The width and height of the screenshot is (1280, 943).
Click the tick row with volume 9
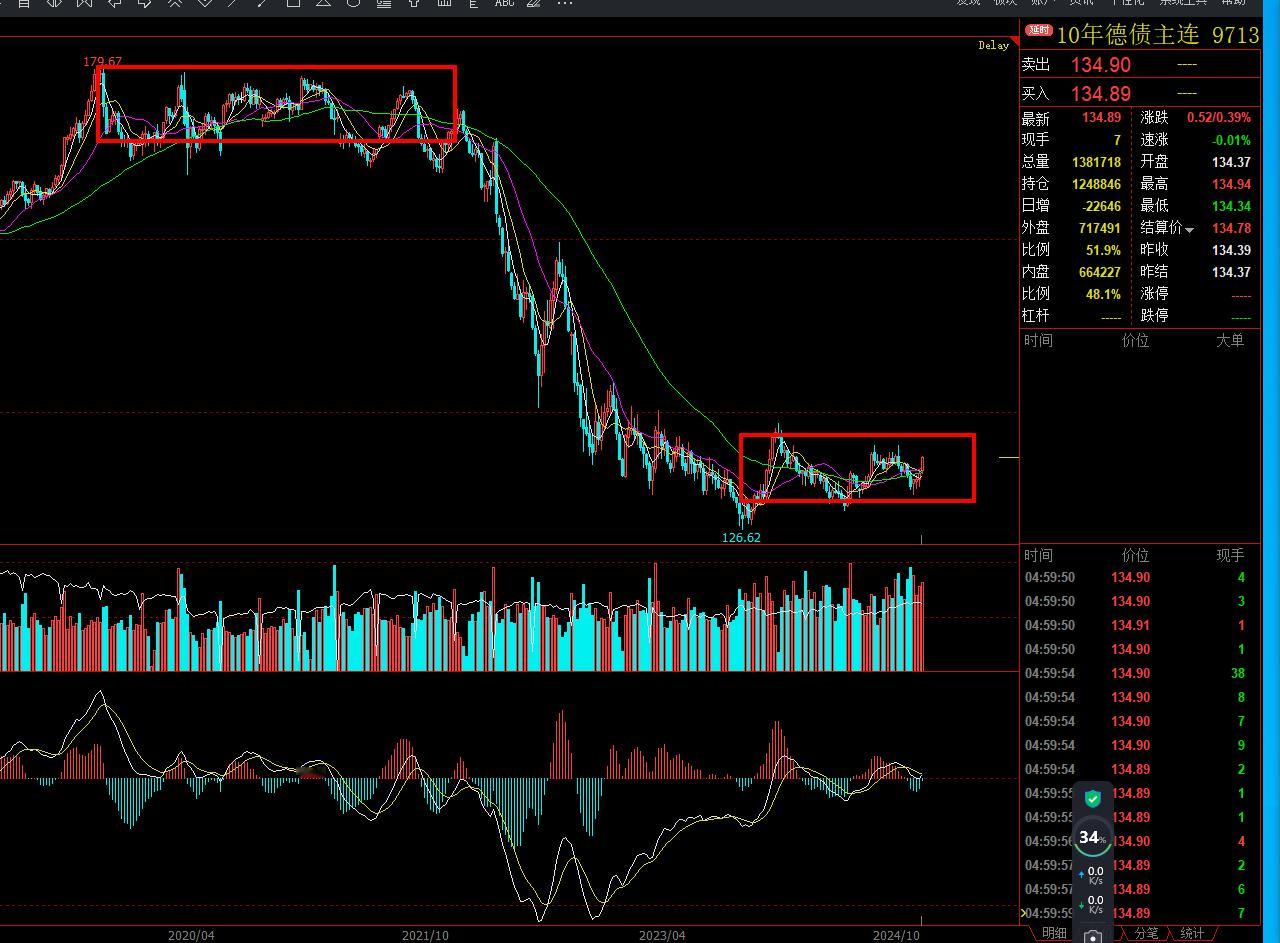1139,745
